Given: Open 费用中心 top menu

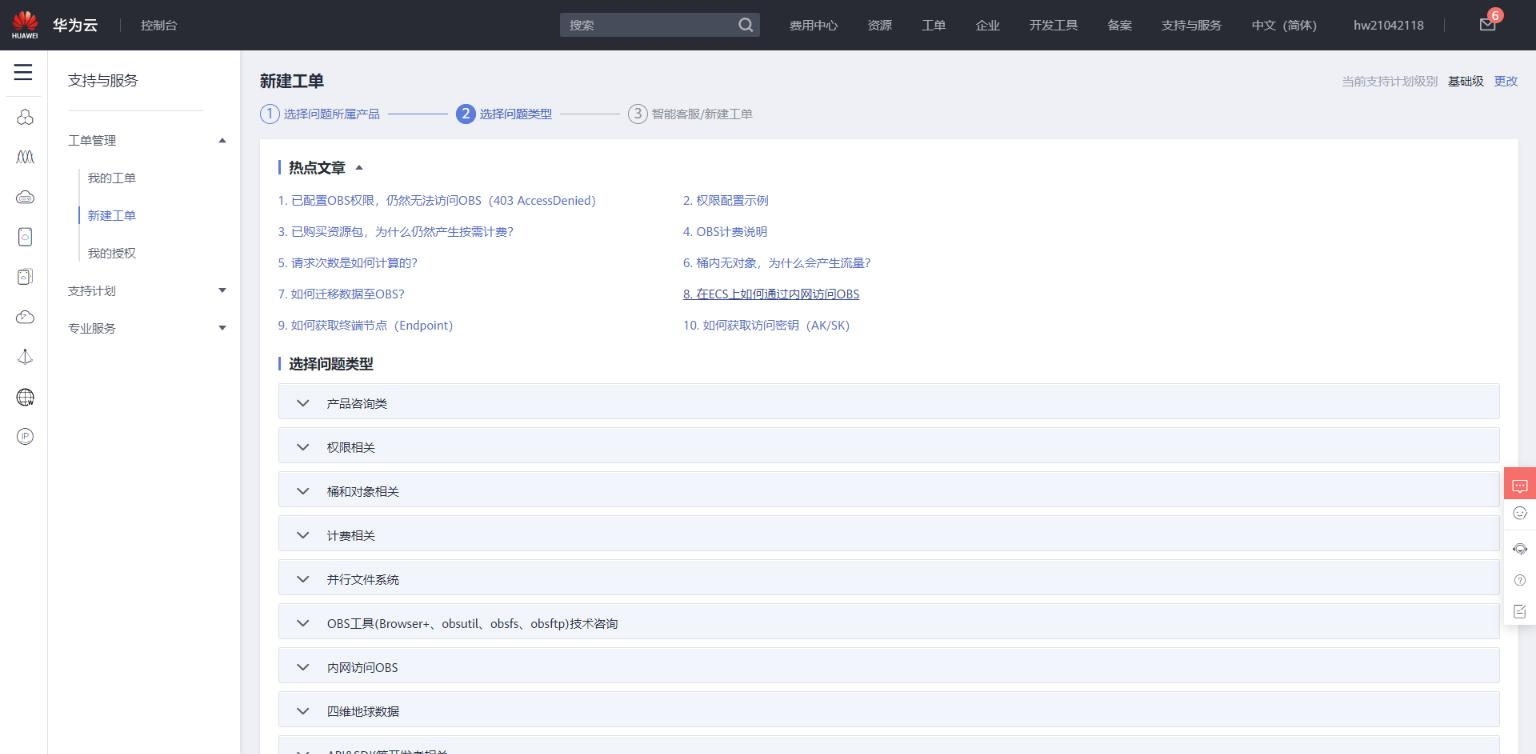Looking at the screenshot, I should pos(813,25).
